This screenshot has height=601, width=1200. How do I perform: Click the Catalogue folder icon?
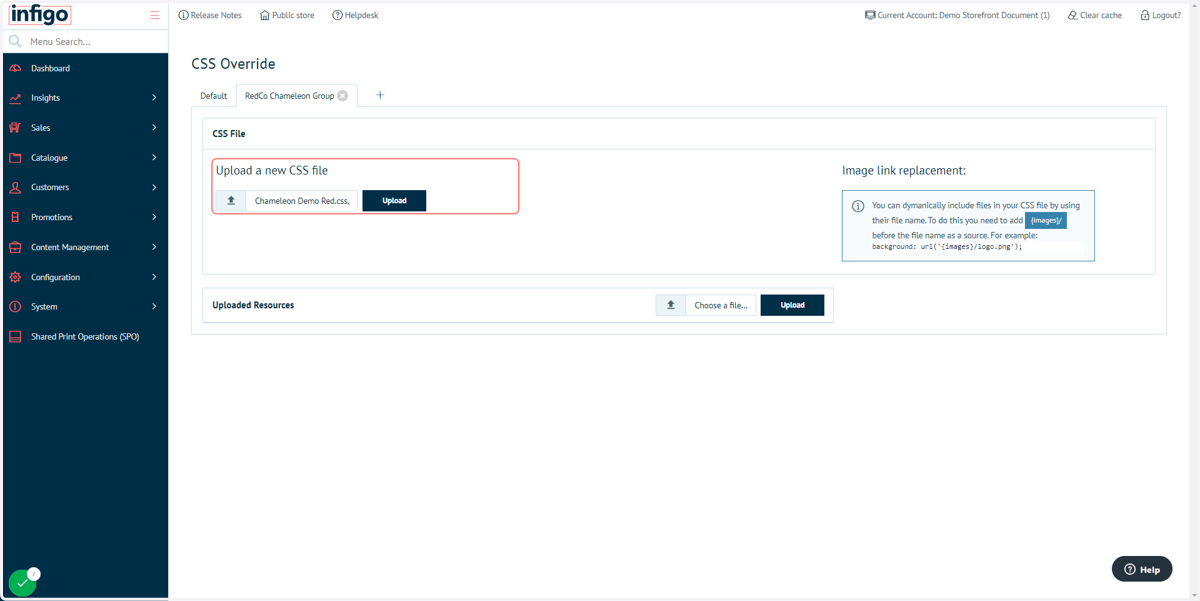15,158
